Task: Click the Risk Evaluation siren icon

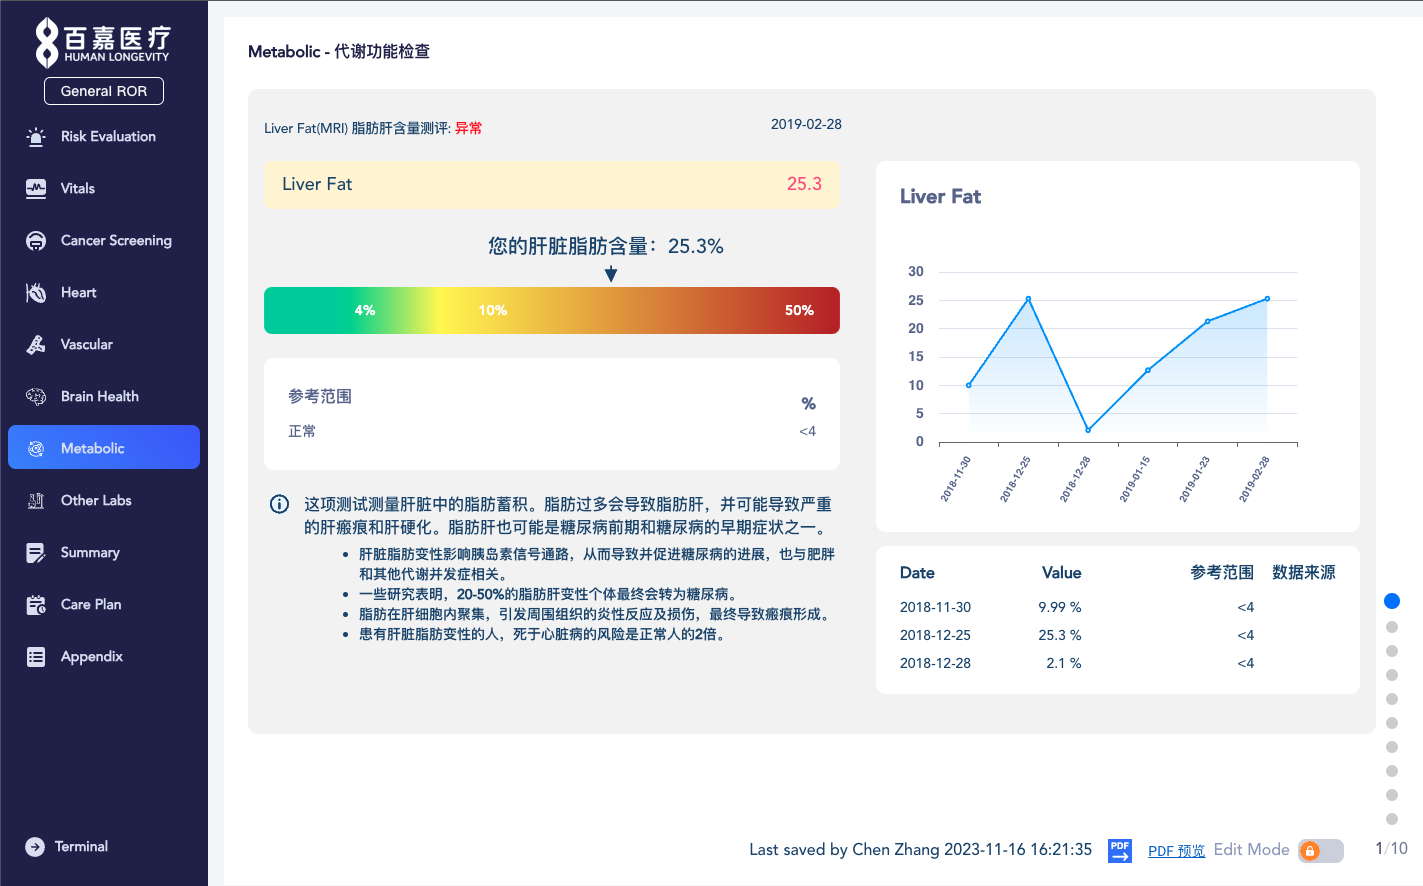Action: point(36,137)
